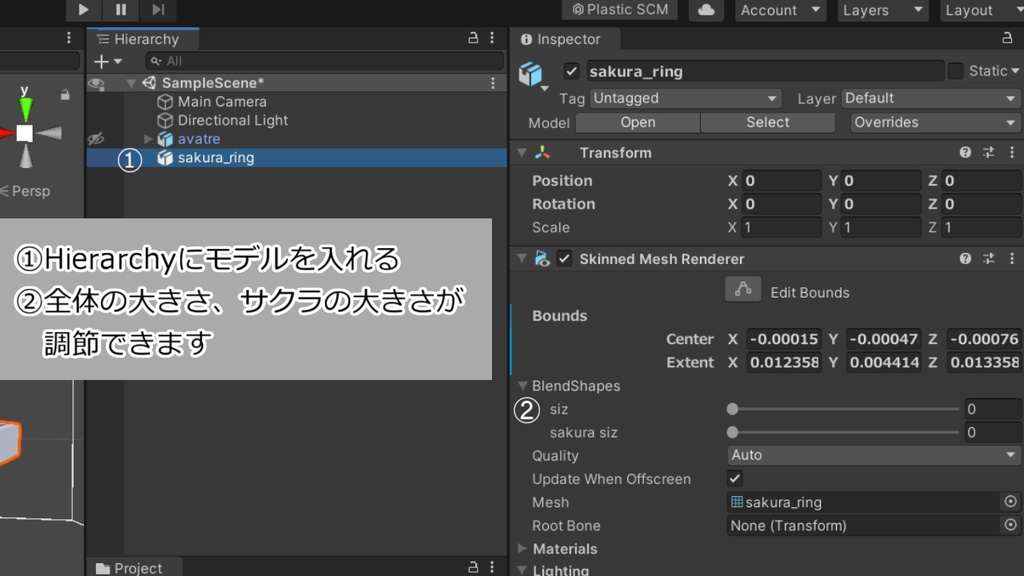Screen dimensions: 1024x576
Task: Collapse the BlendShapes section
Action: pyautogui.click(x=521, y=386)
